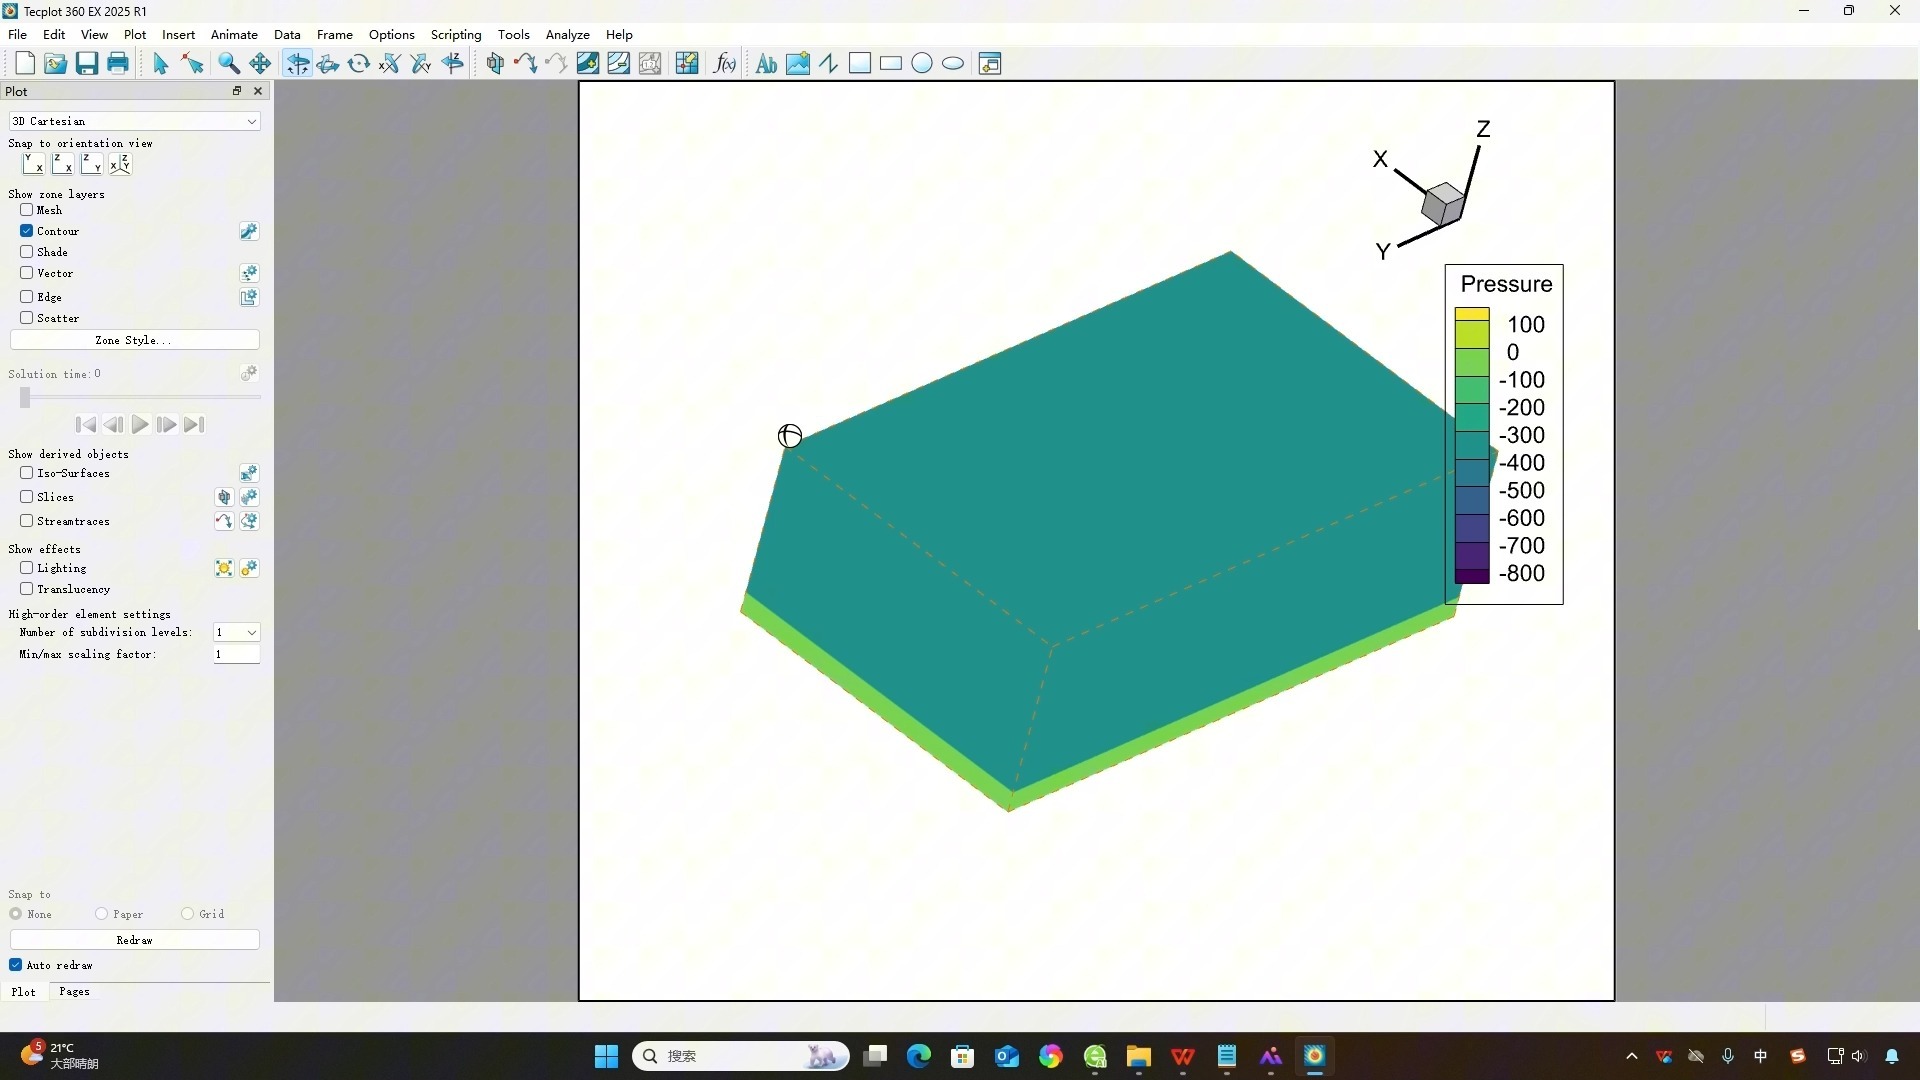Uncheck the Contour layer checkbox
The image size is (1920, 1080).
tap(27, 231)
